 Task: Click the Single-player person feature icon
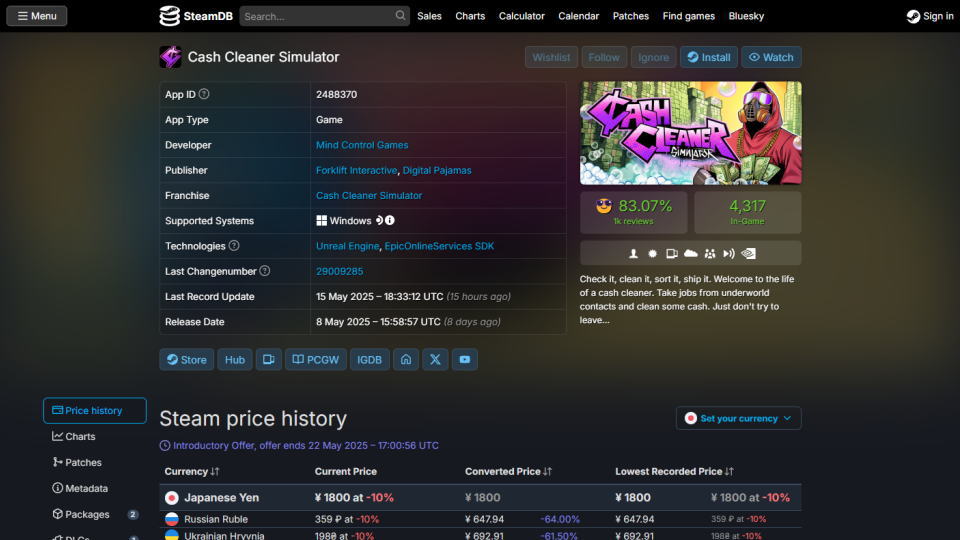coord(634,253)
